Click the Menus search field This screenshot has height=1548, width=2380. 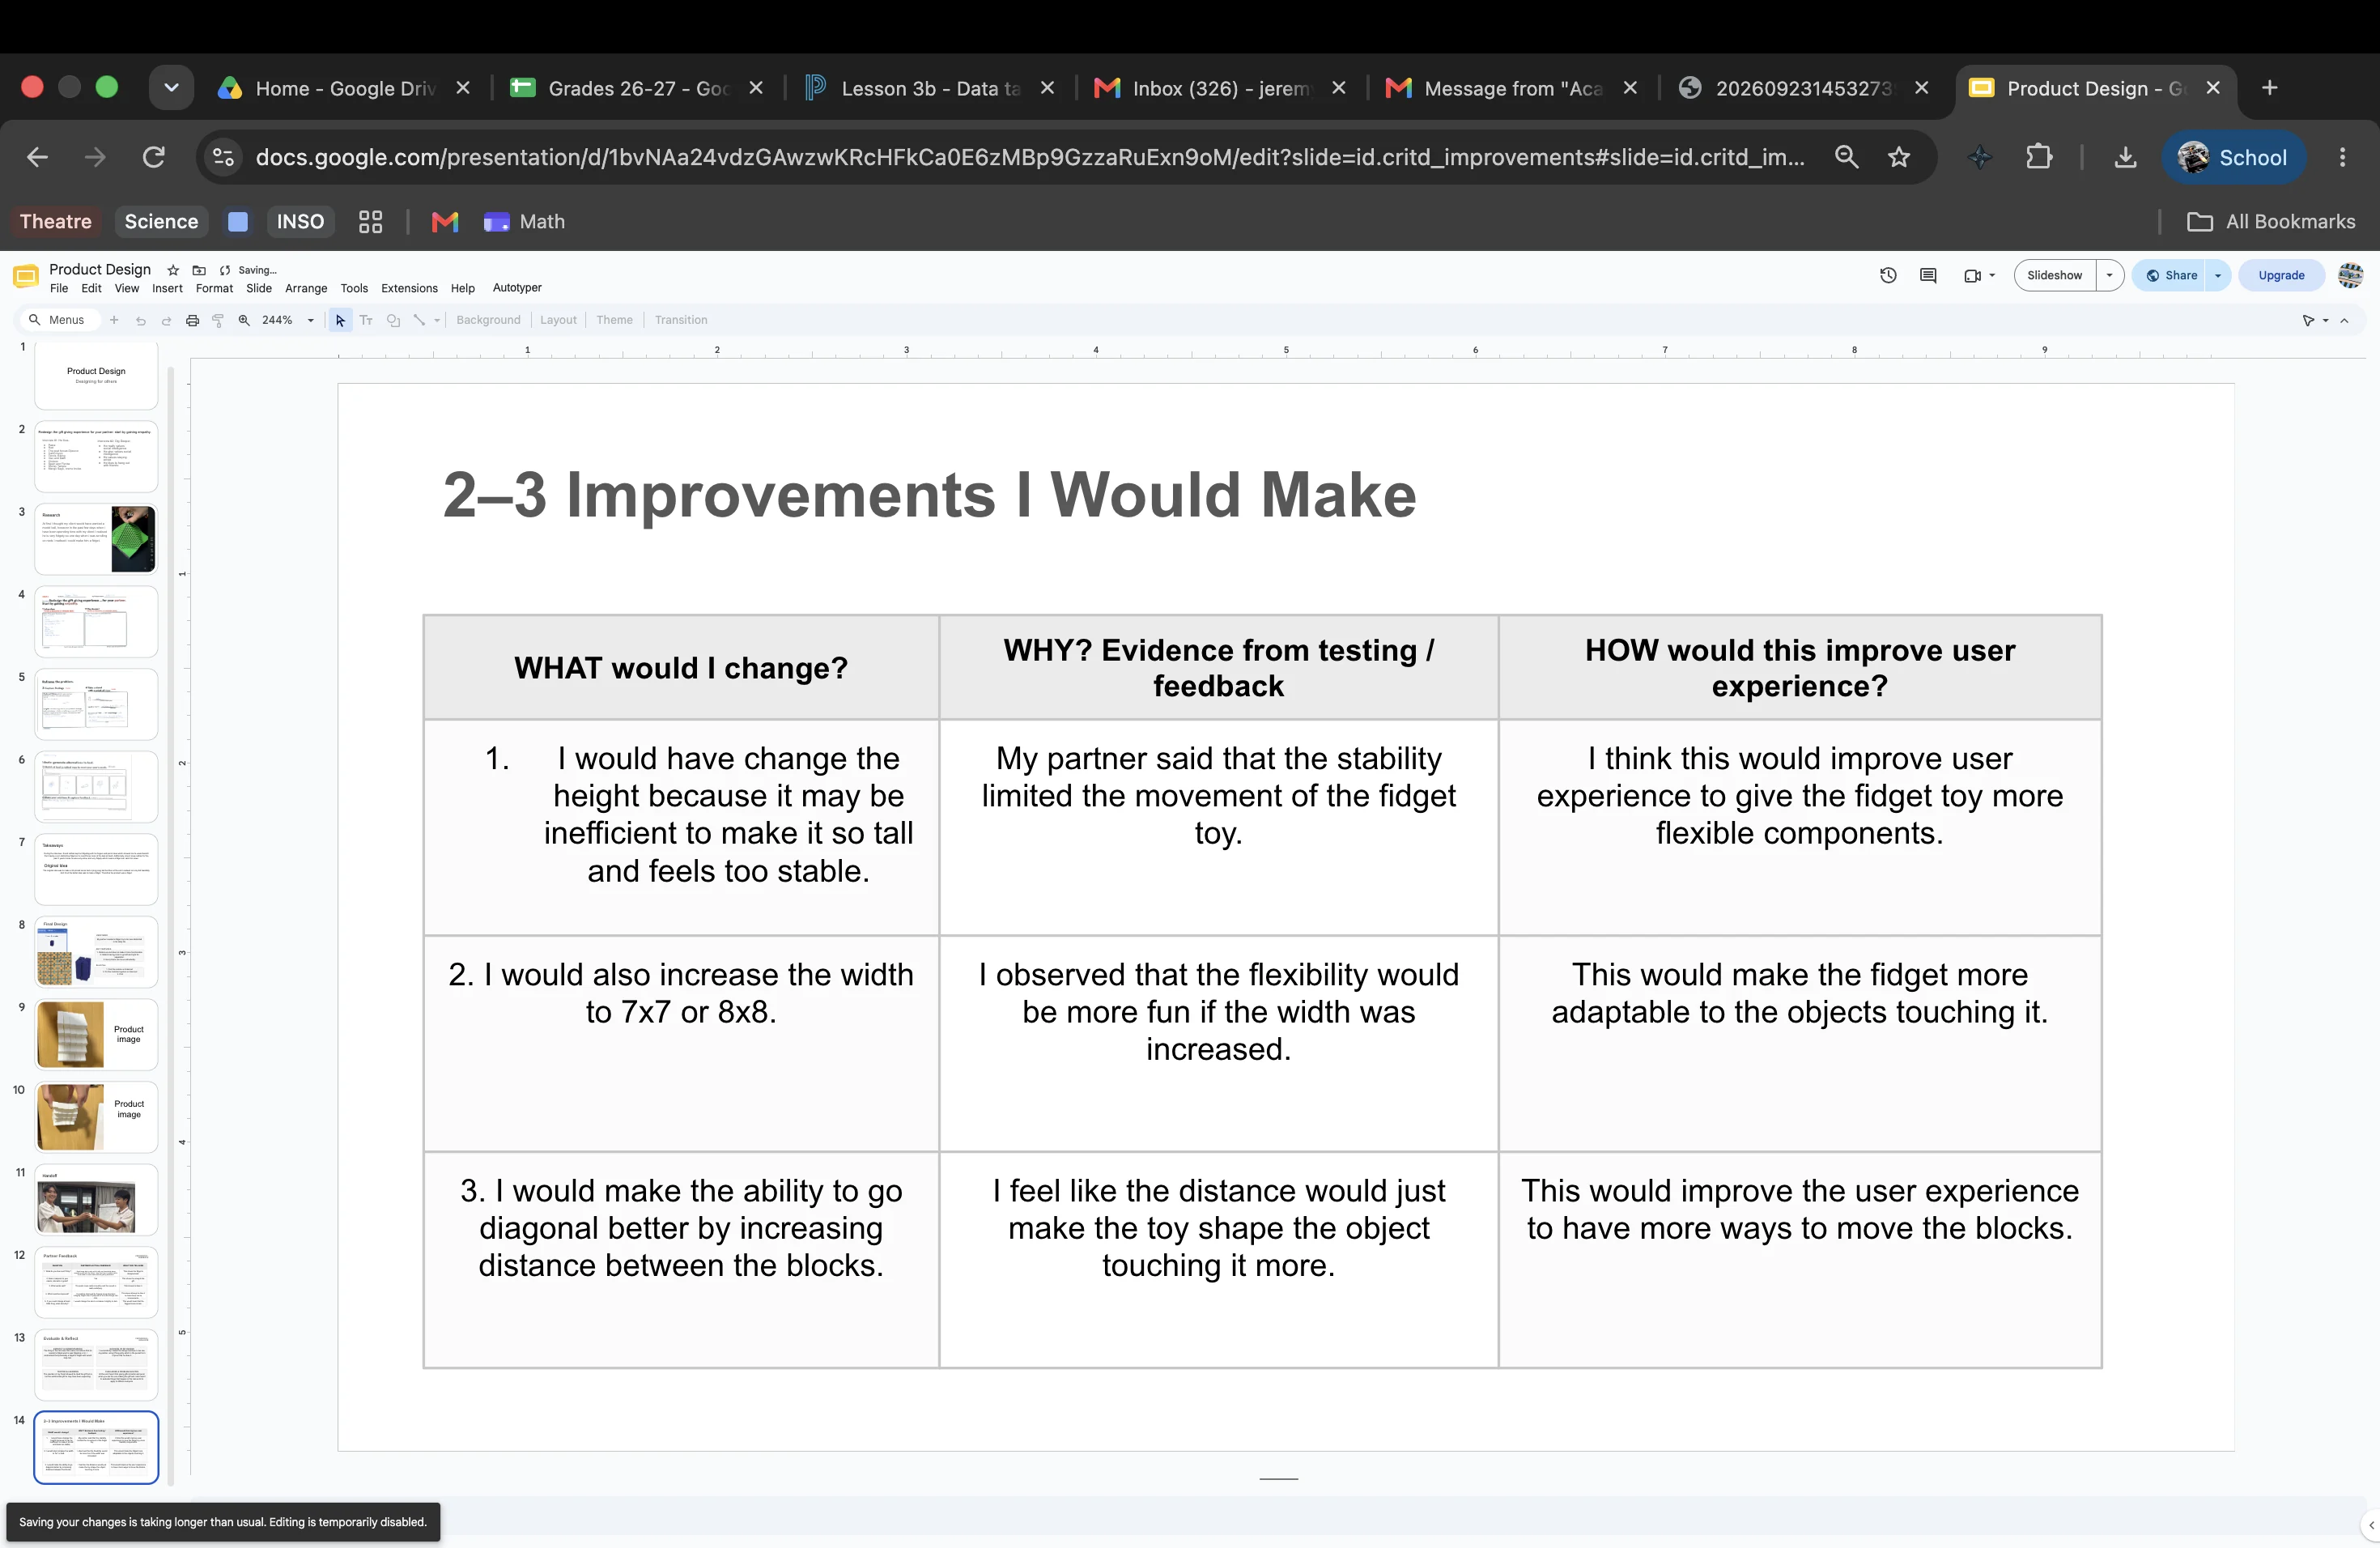click(61, 320)
